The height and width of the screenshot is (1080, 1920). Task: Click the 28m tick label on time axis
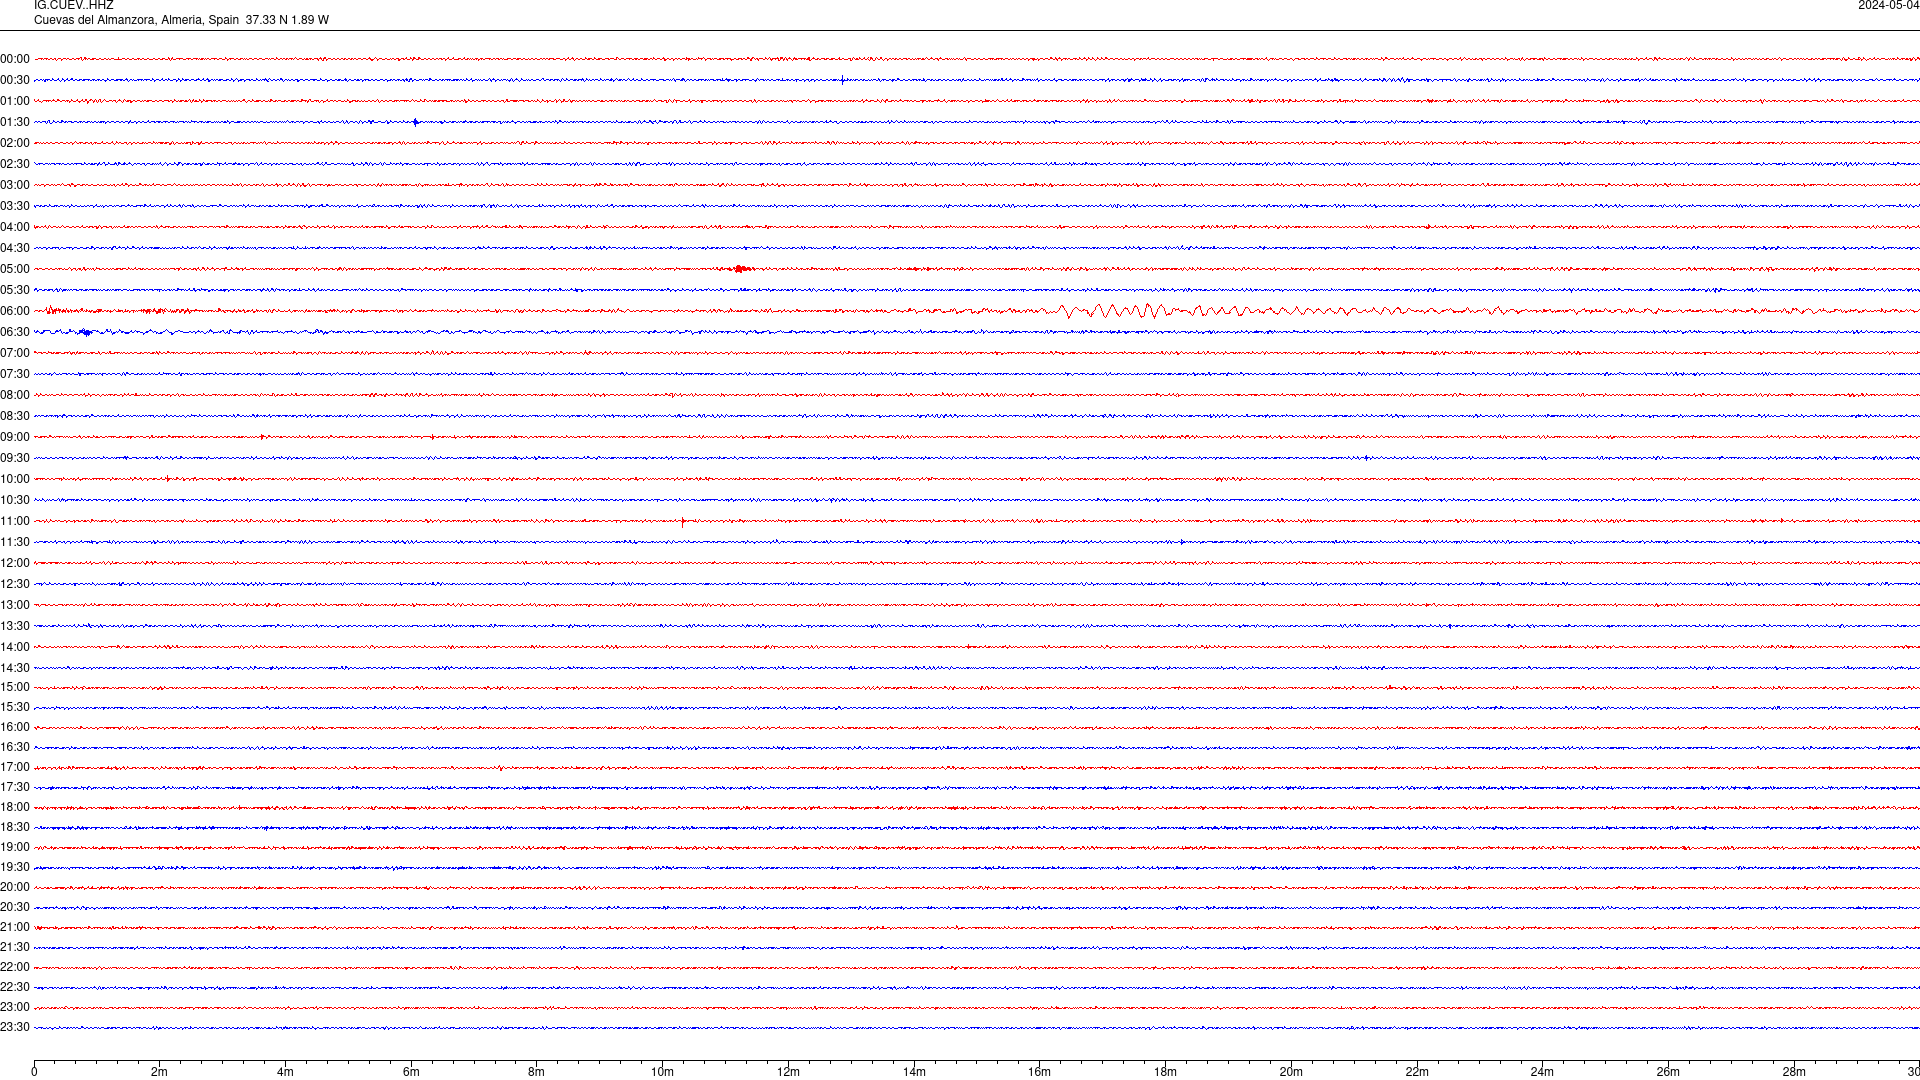(x=1794, y=1072)
